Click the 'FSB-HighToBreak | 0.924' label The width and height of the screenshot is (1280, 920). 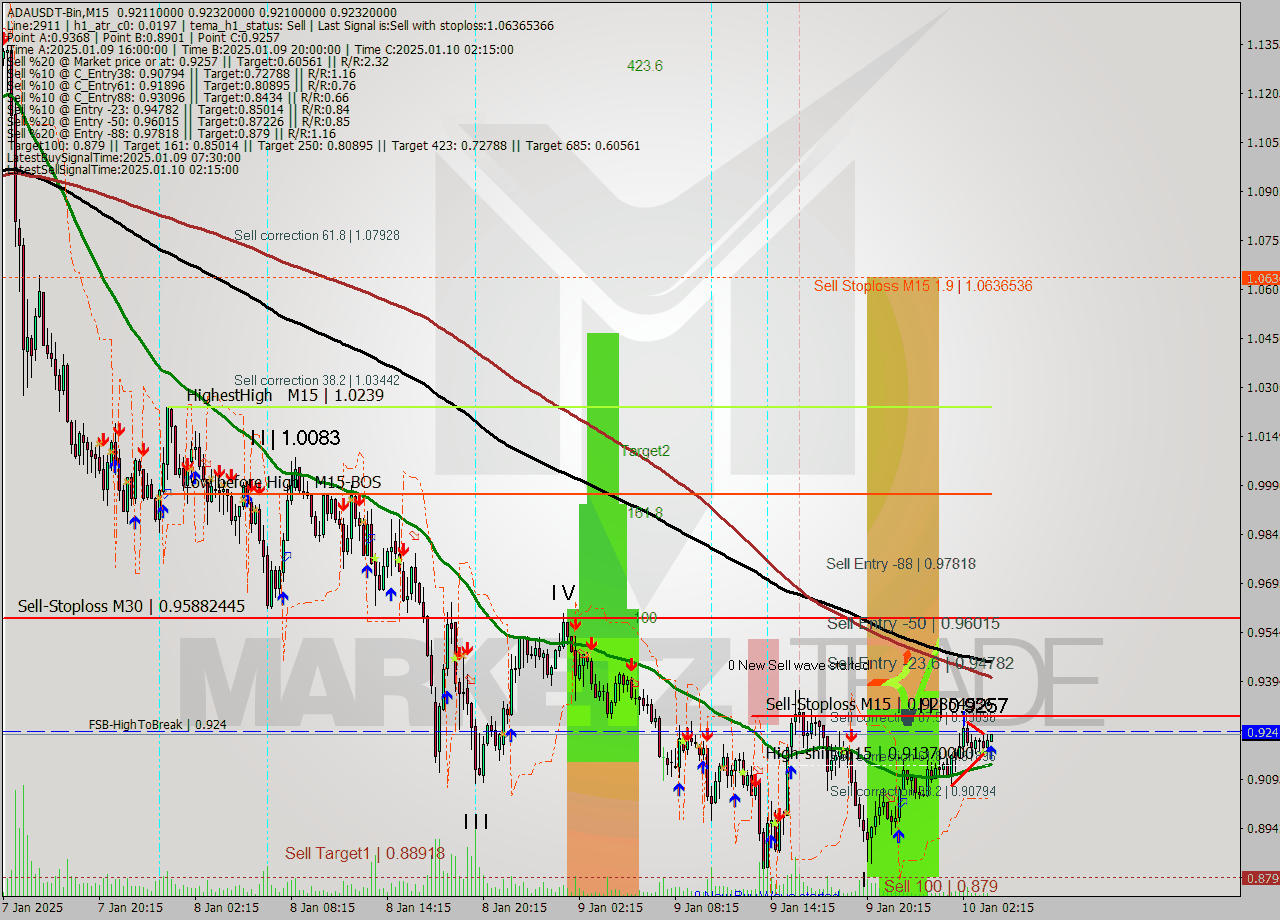[x=156, y=724]
